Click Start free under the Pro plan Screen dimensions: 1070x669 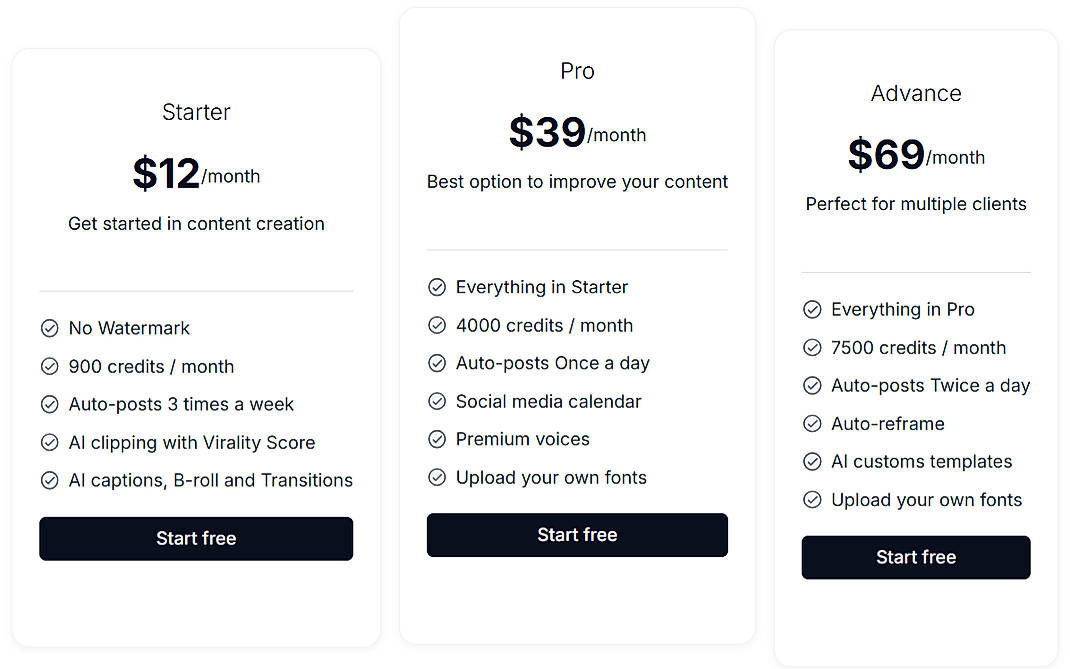tap(577, 535)
